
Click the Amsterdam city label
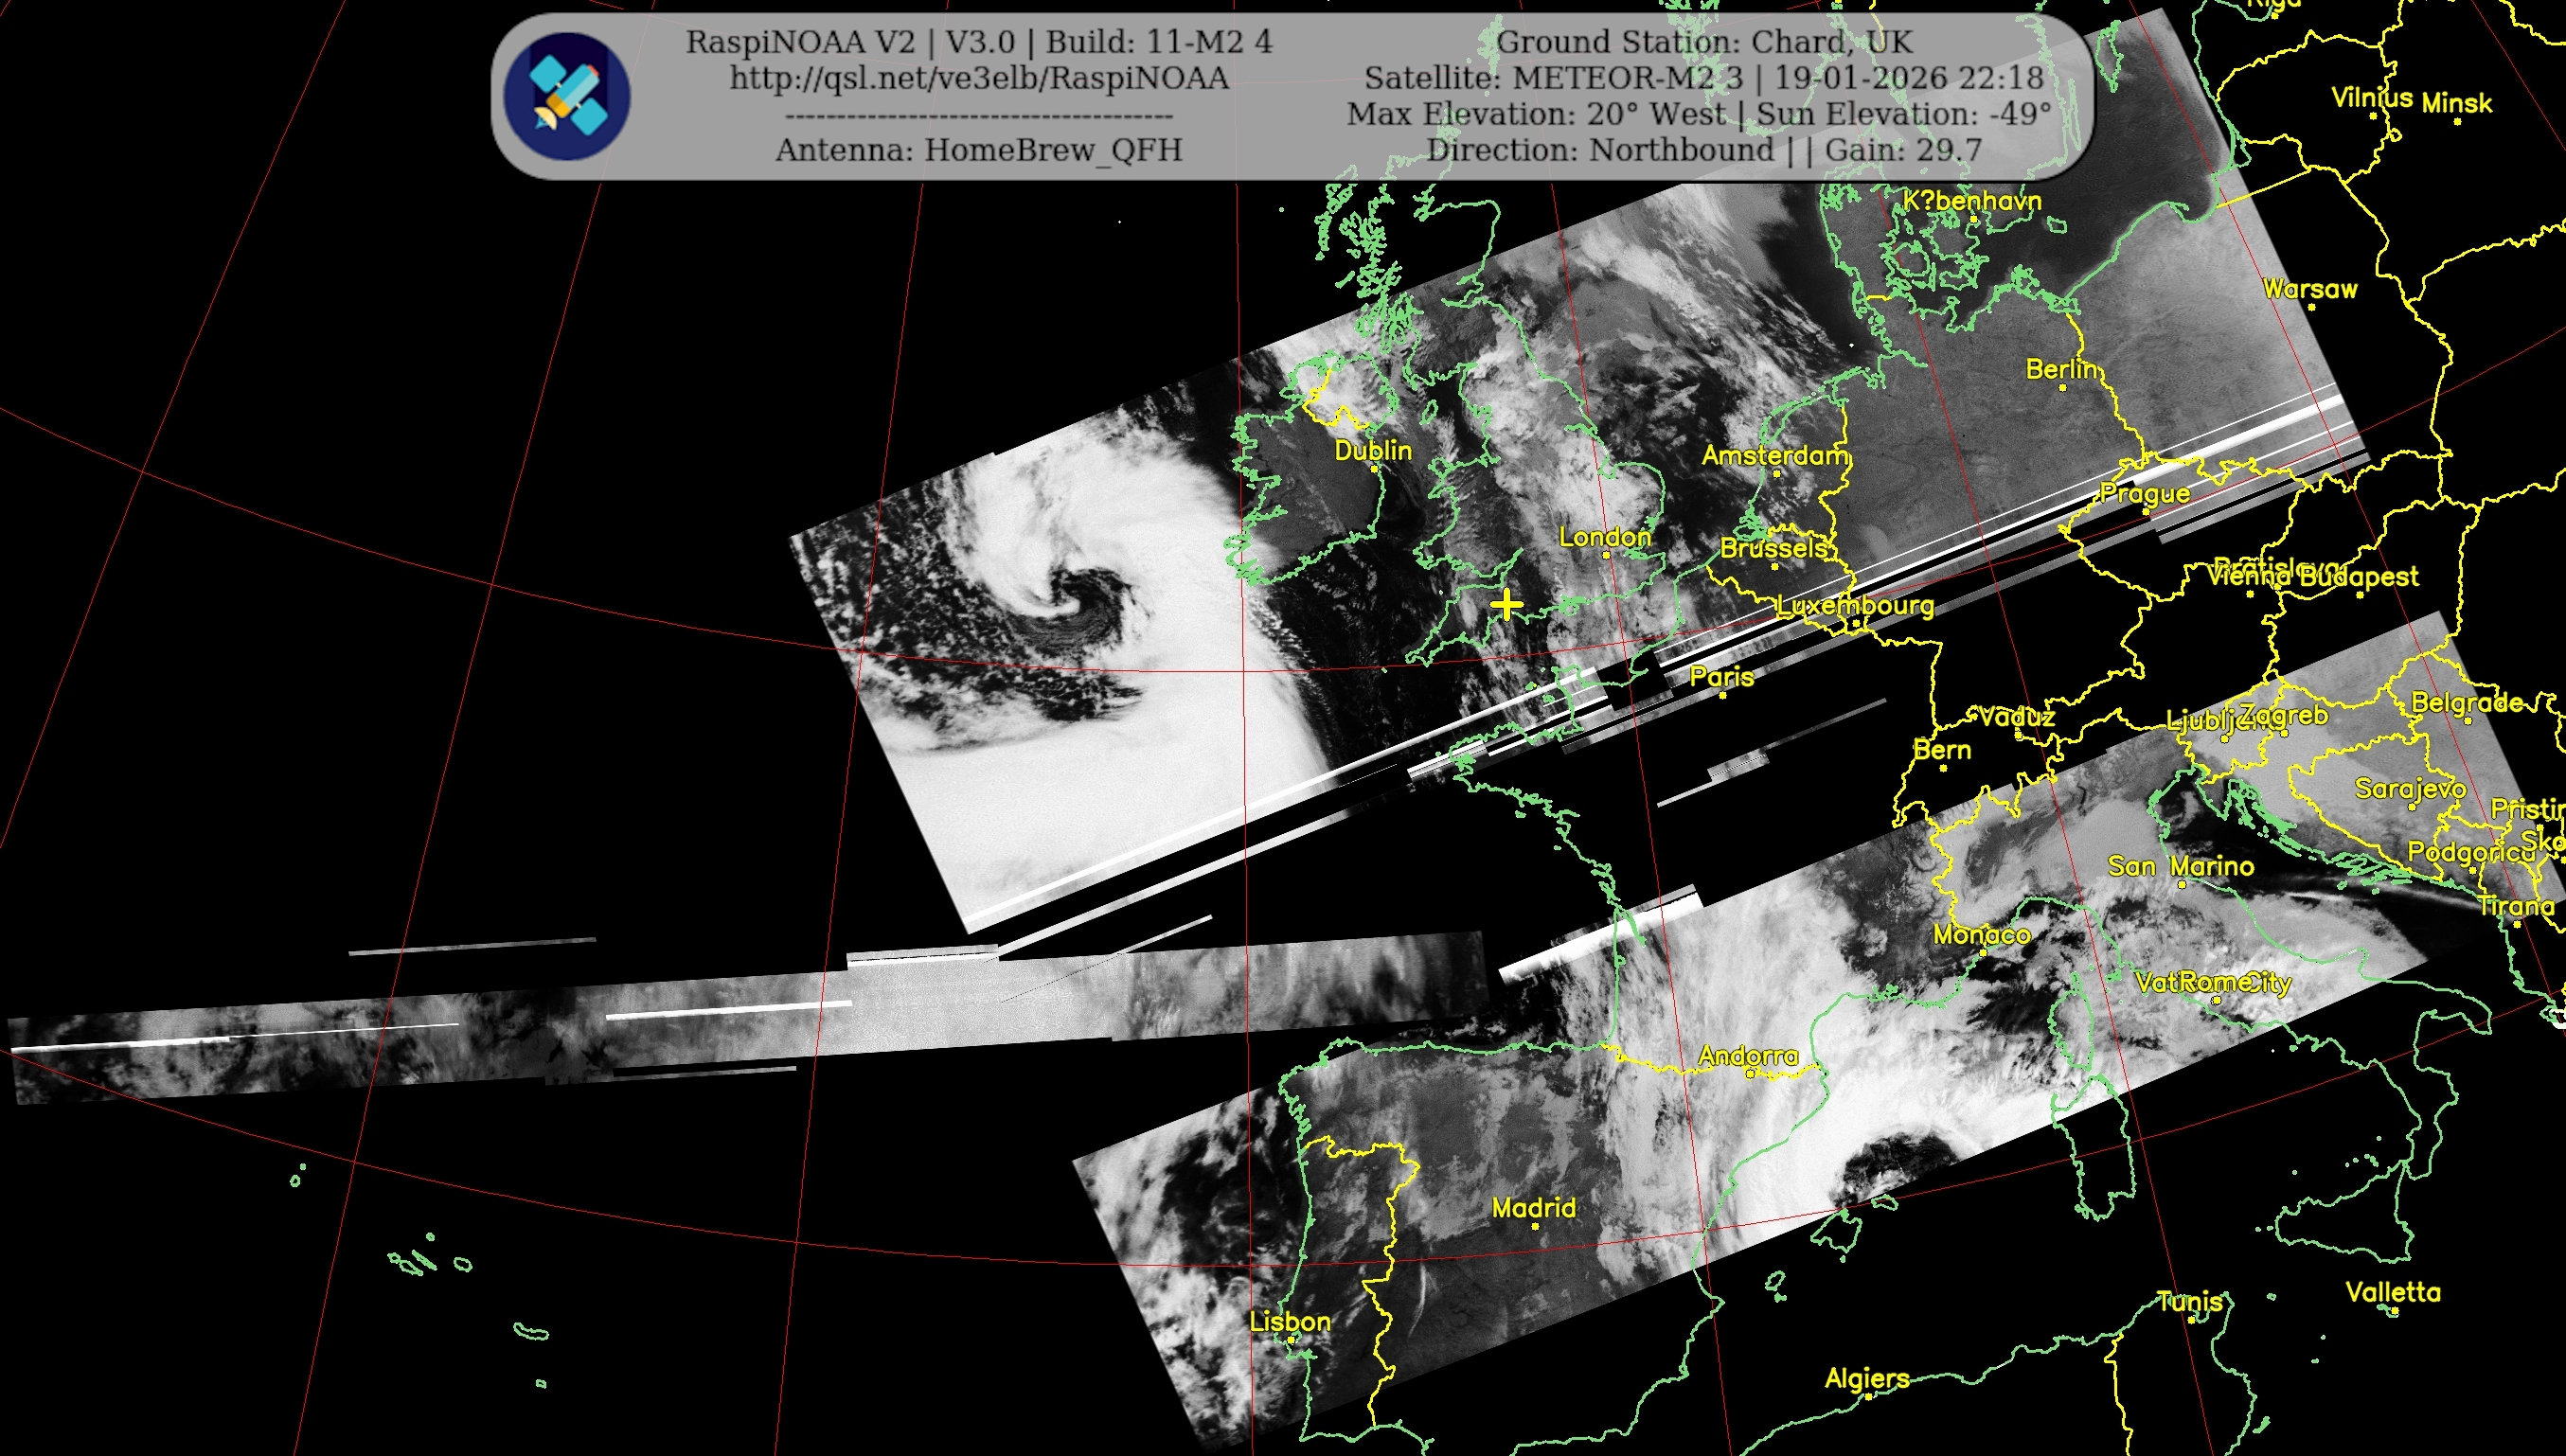click(x=1774, y=456)
